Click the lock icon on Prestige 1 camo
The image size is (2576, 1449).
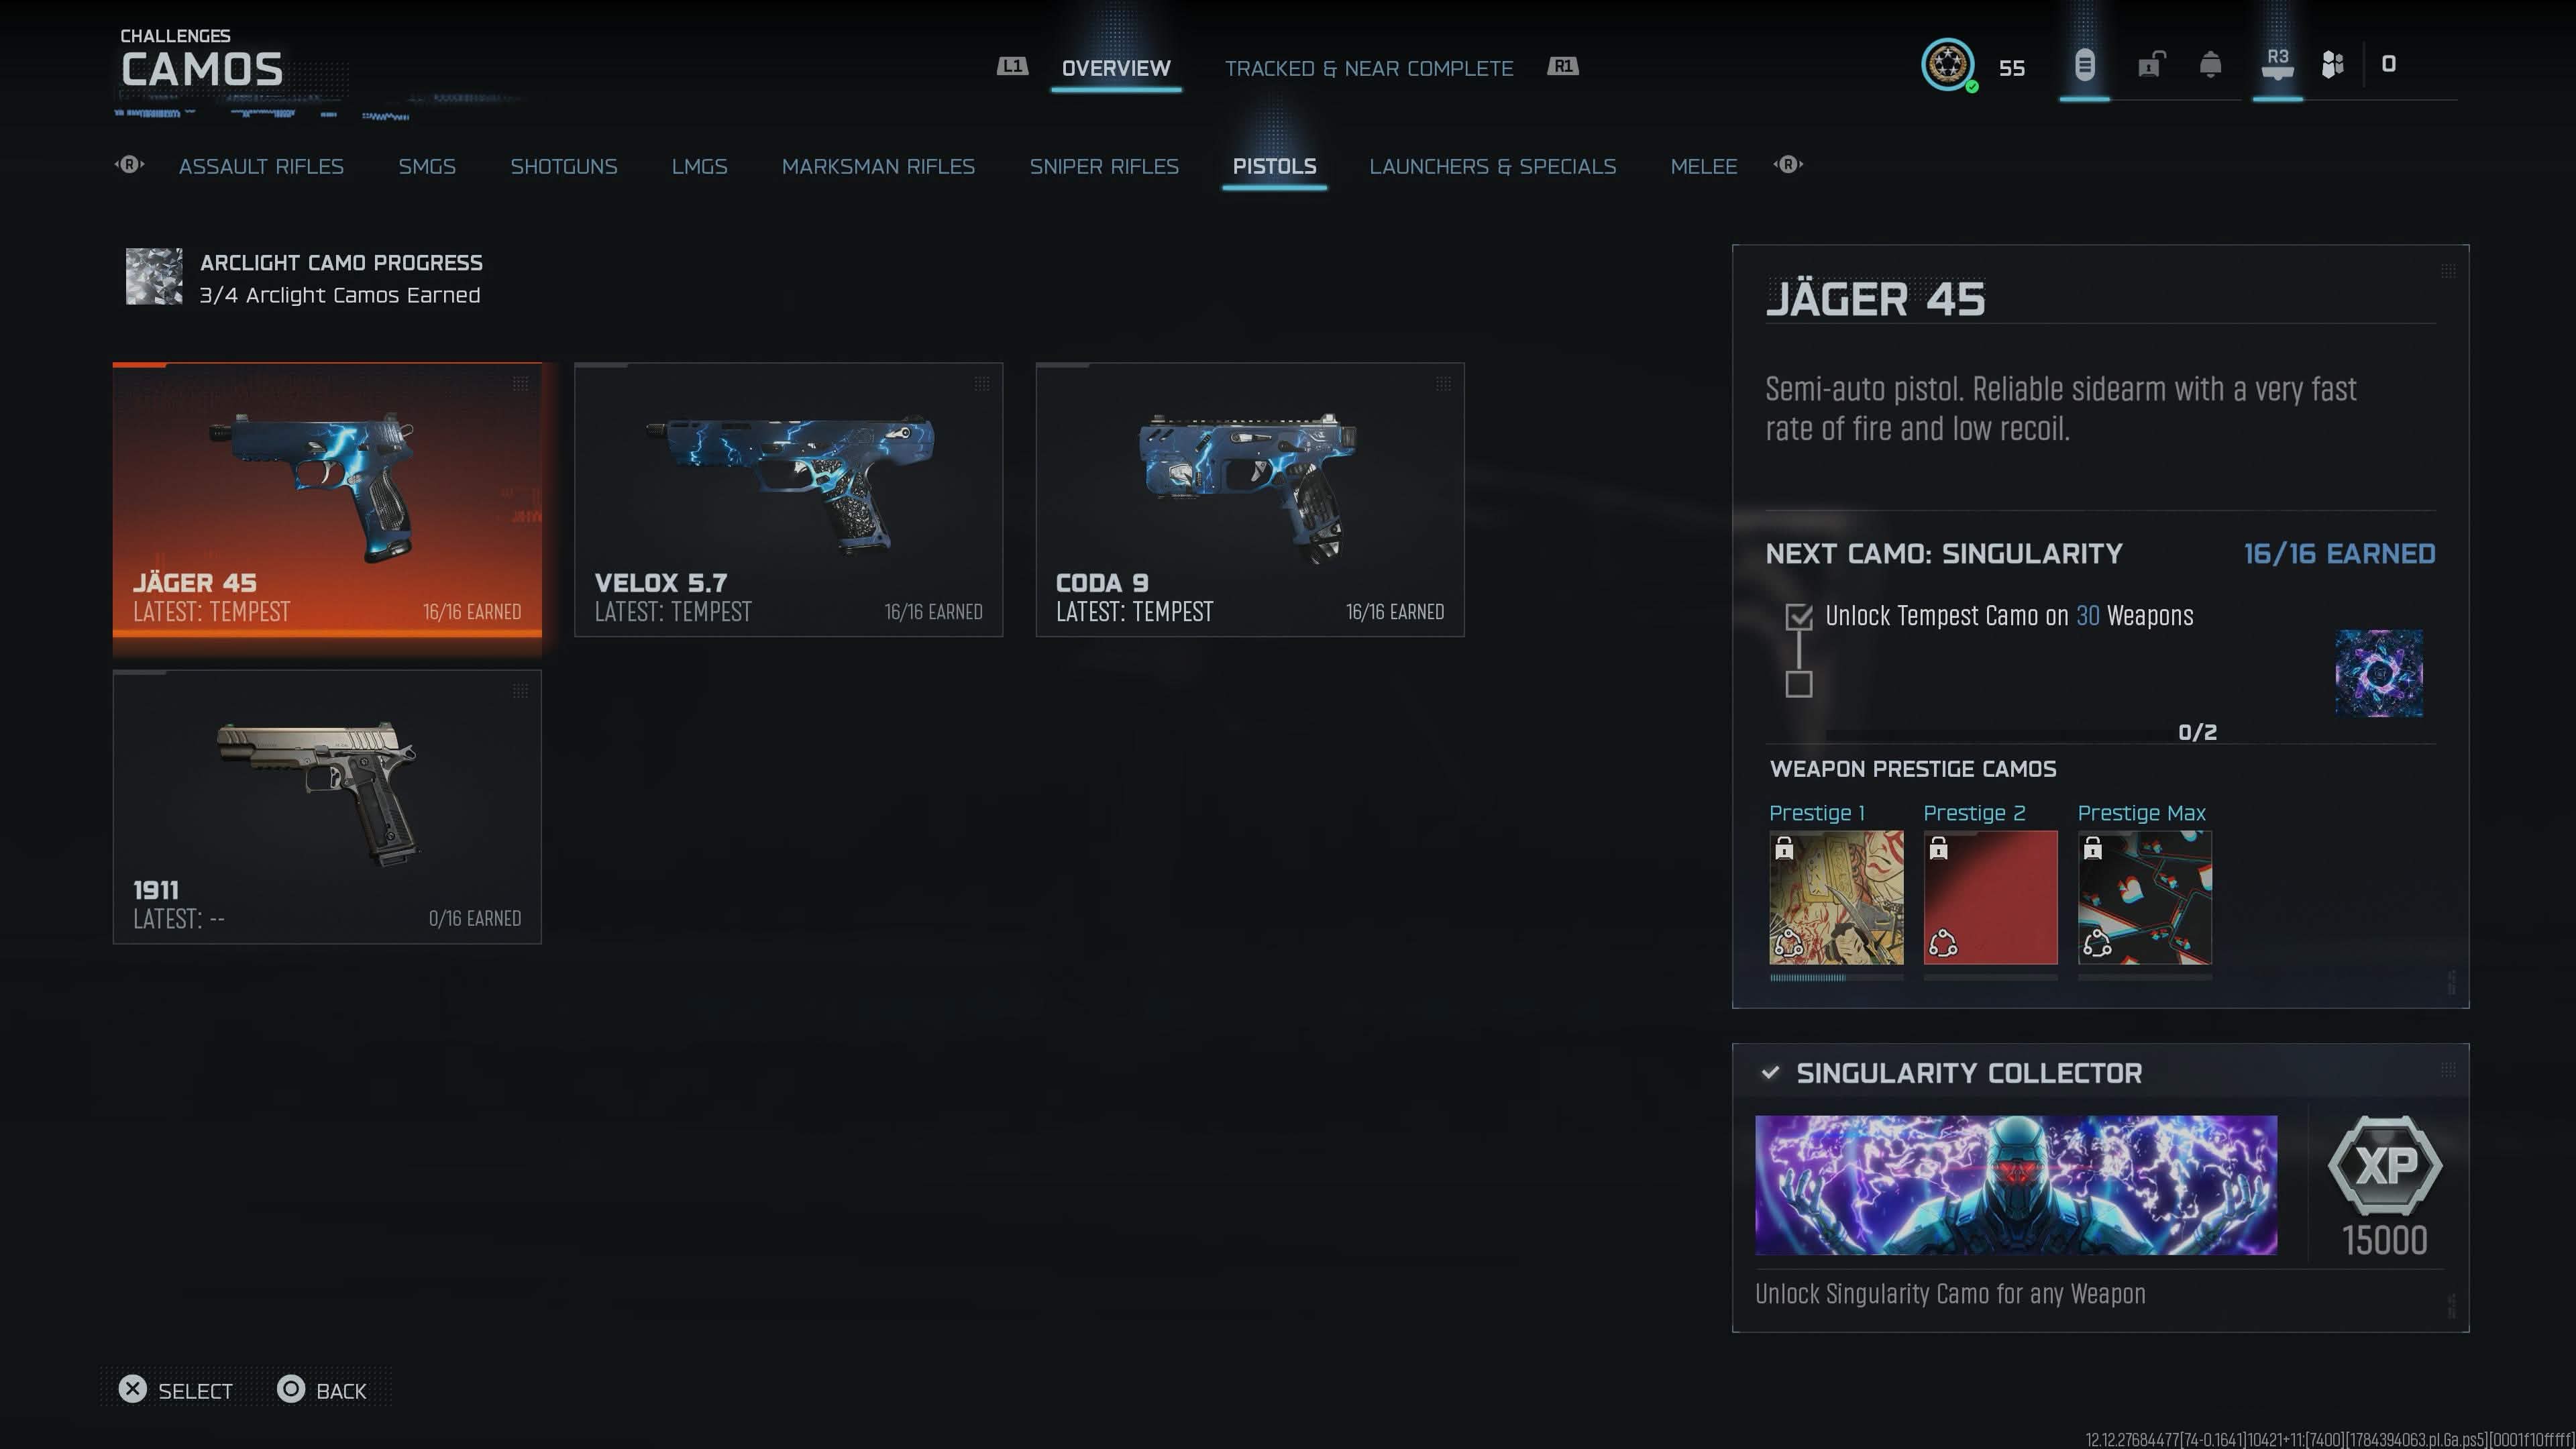click(1784, 849)
